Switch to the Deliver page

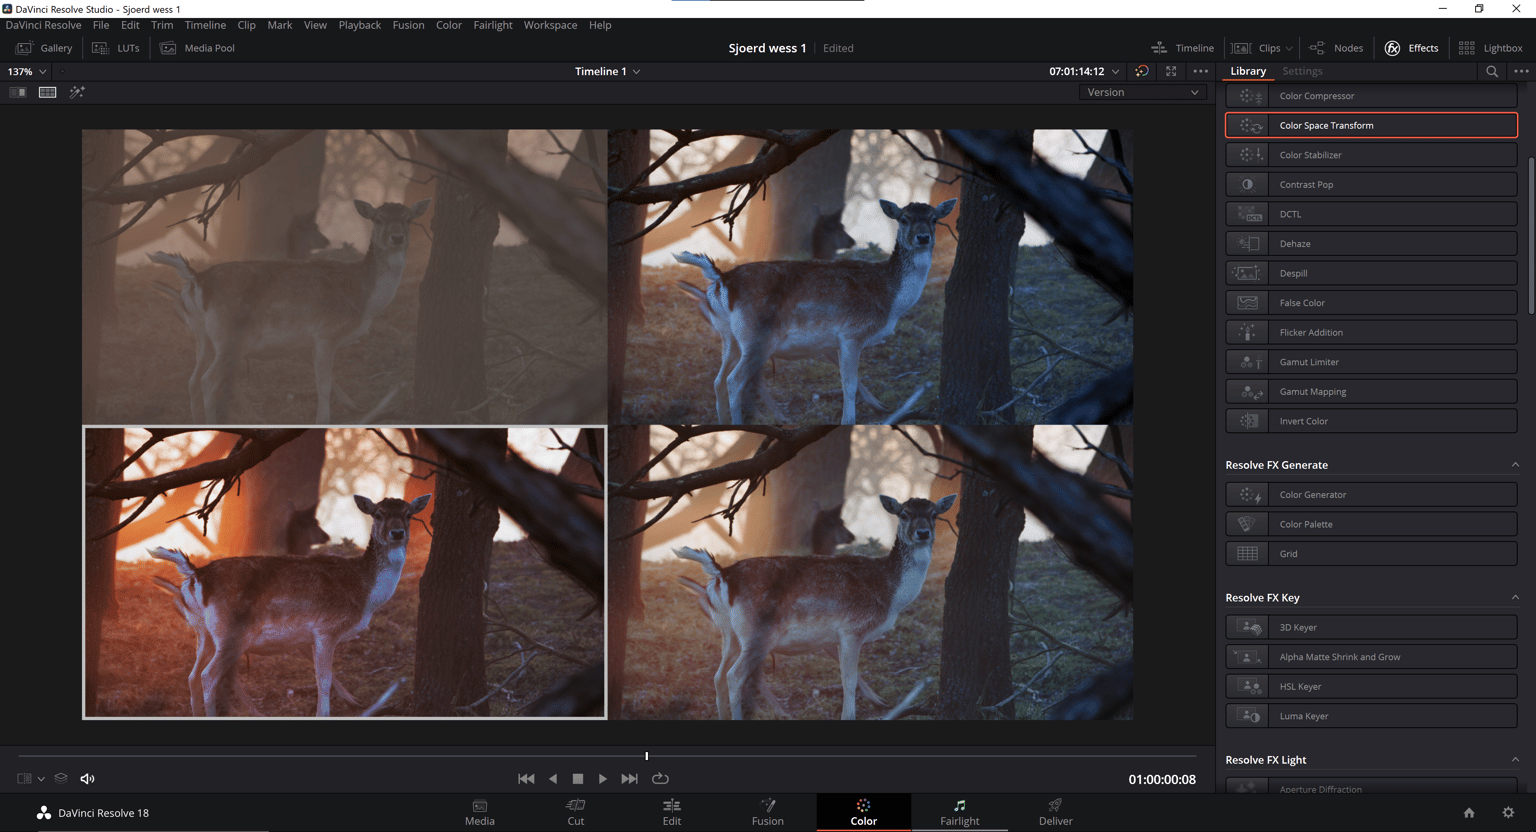coord(1055,812)
